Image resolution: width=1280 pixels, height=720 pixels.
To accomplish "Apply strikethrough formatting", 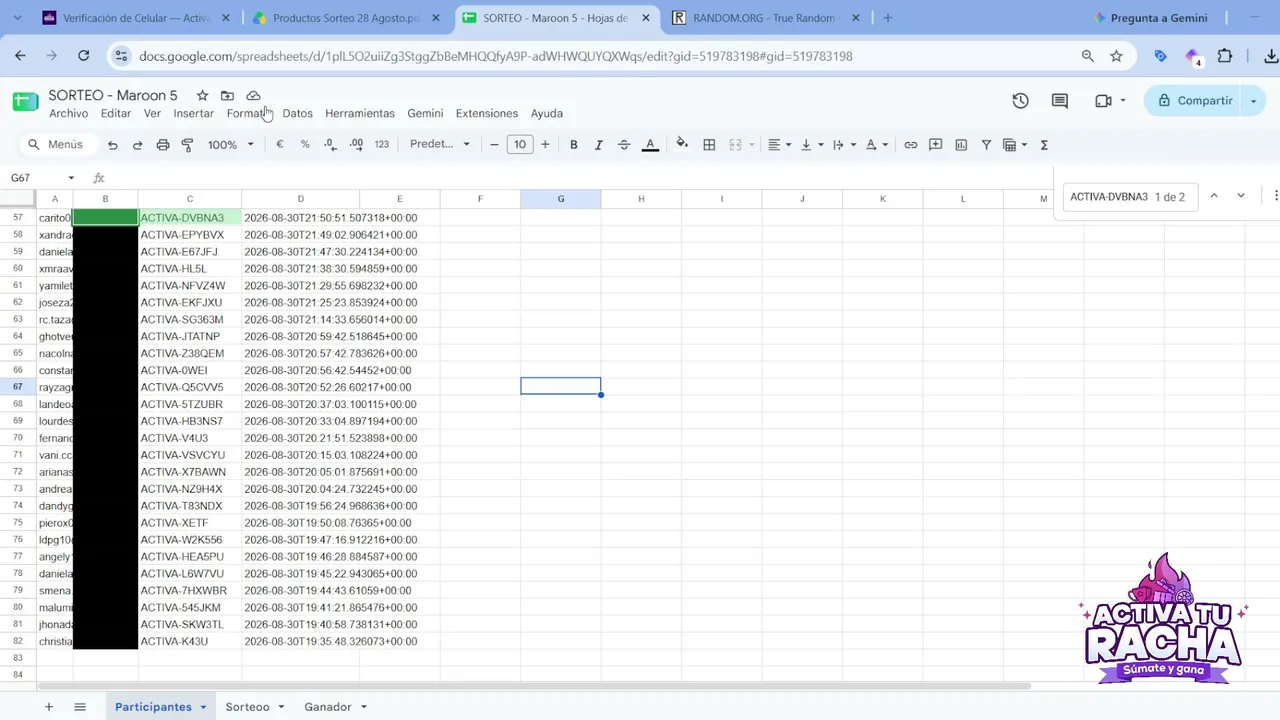I will (624, 145).
